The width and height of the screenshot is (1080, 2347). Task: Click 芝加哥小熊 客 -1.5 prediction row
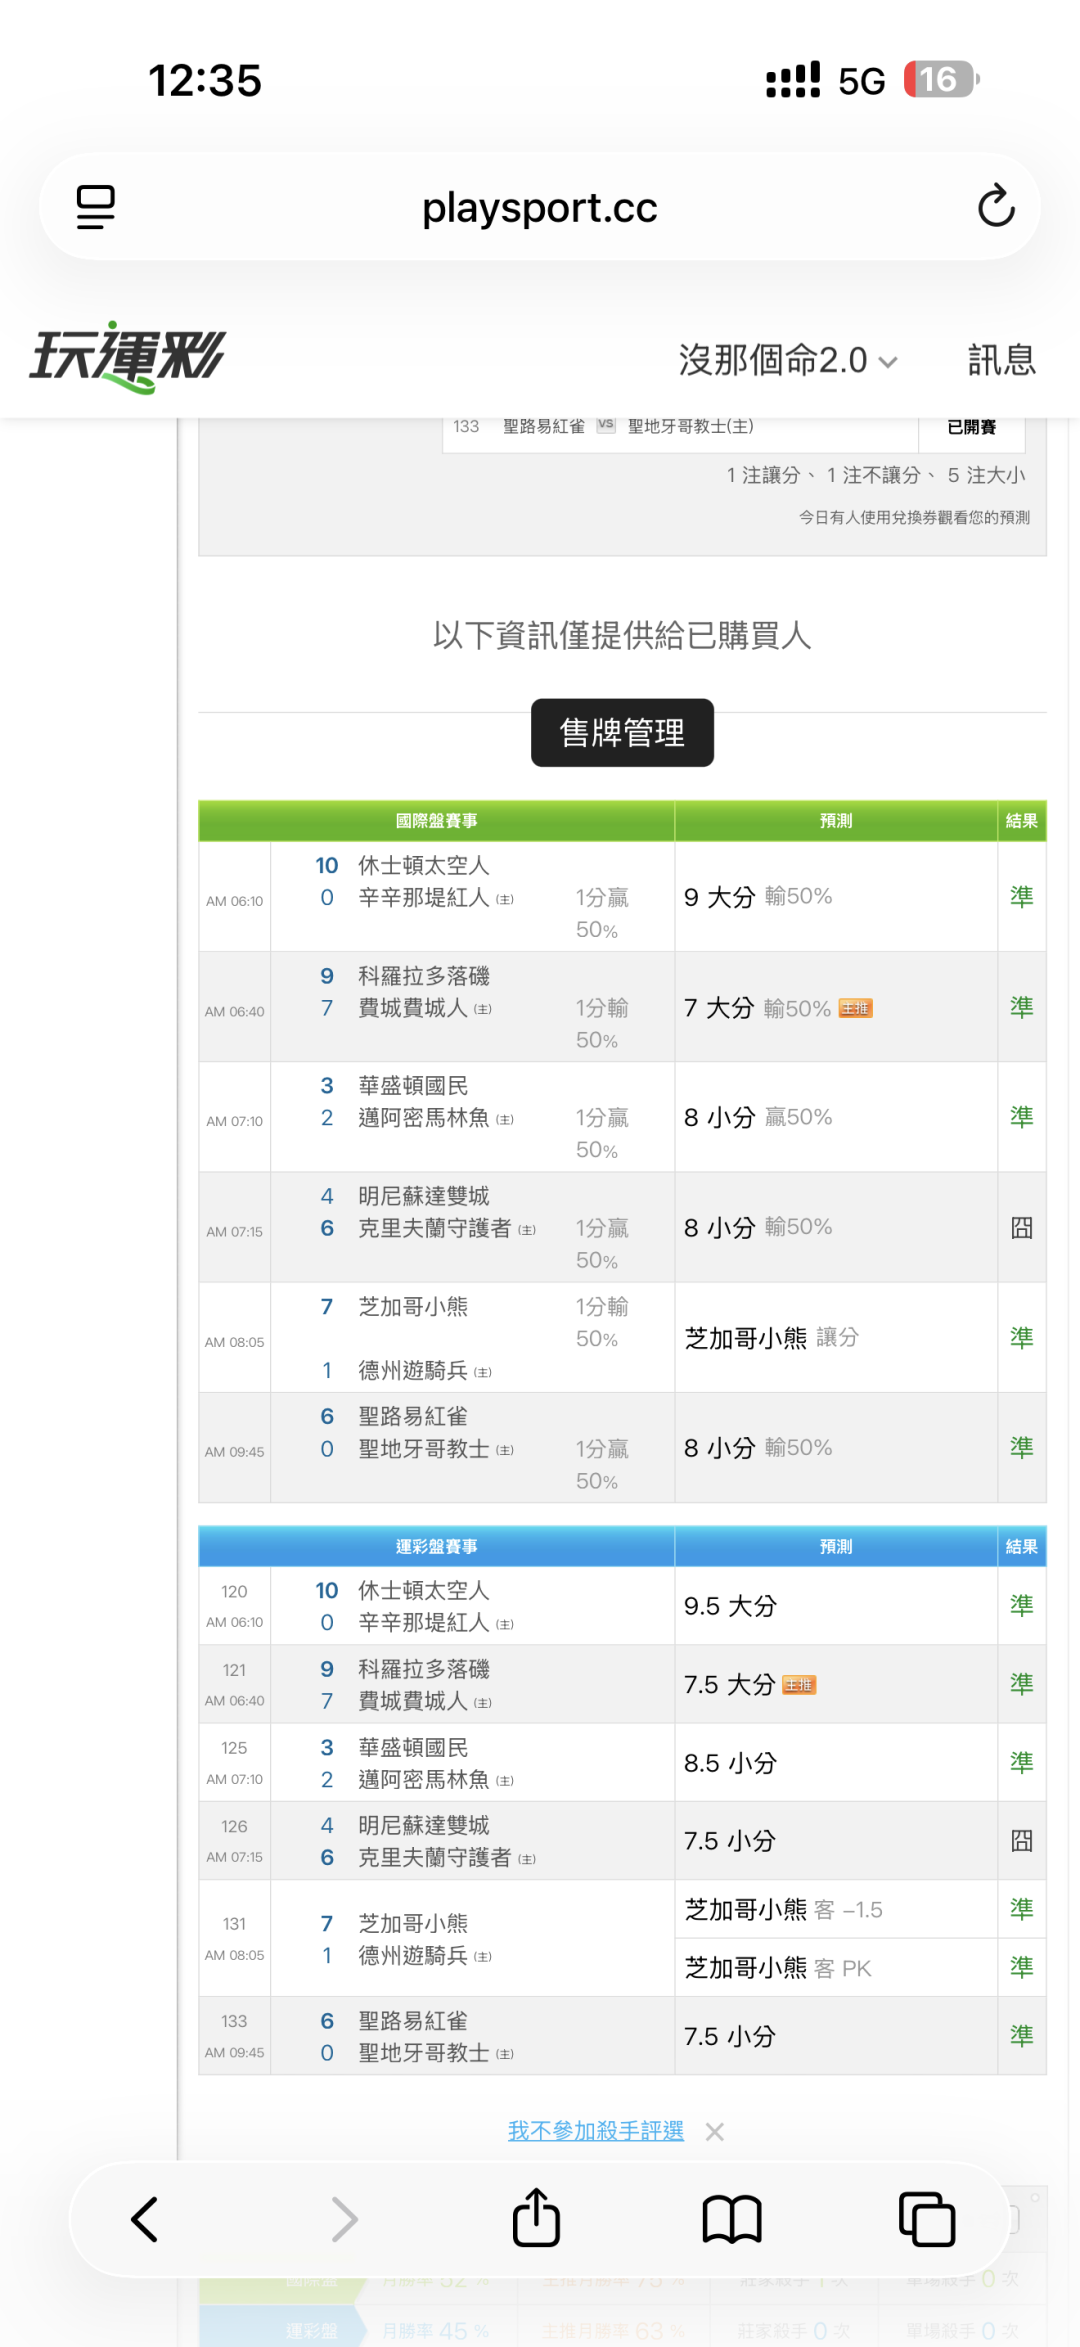tap(836, 1910)
